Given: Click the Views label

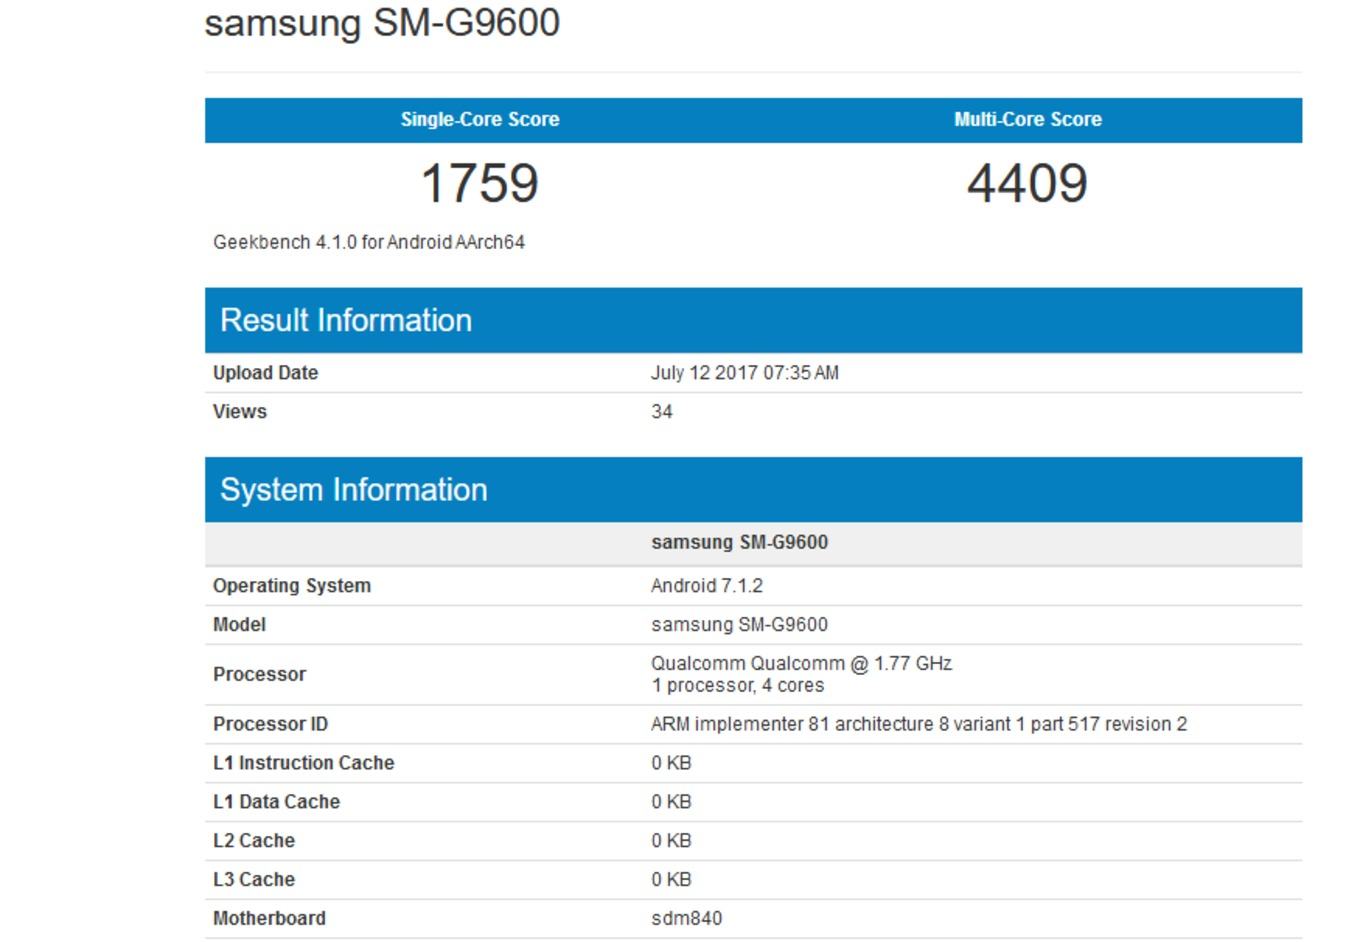Looking at the screenshot, I should pos(240,412).
